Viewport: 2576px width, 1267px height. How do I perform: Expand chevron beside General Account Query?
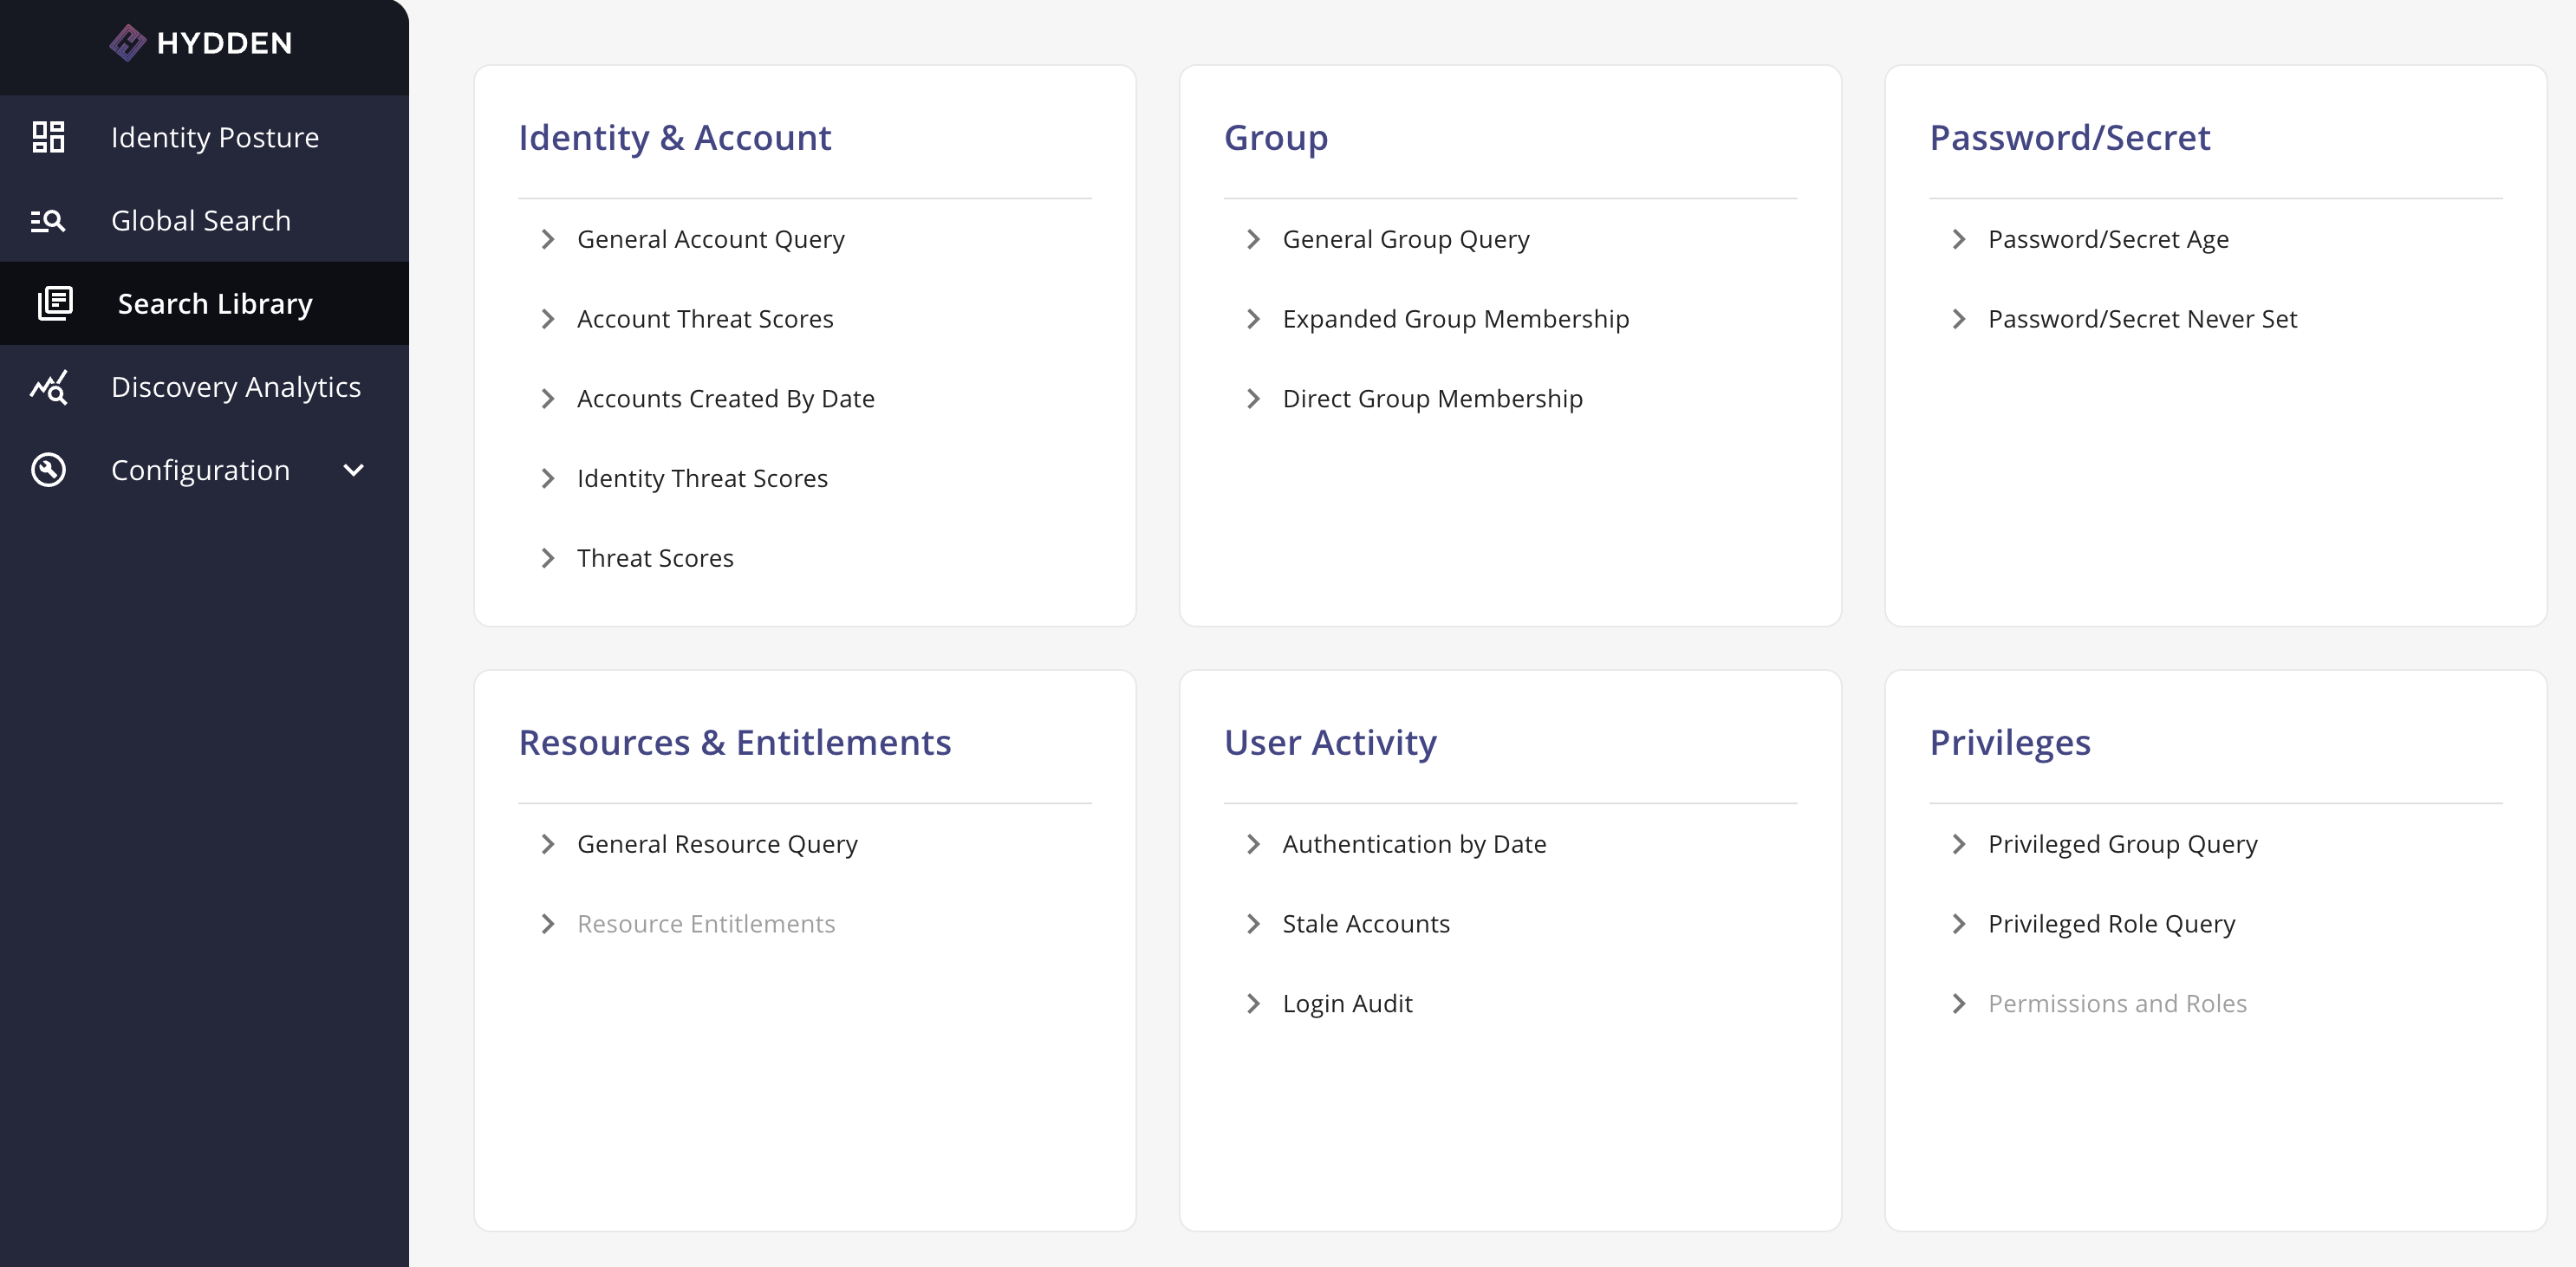pyautogui.click(x=547, y=239)
